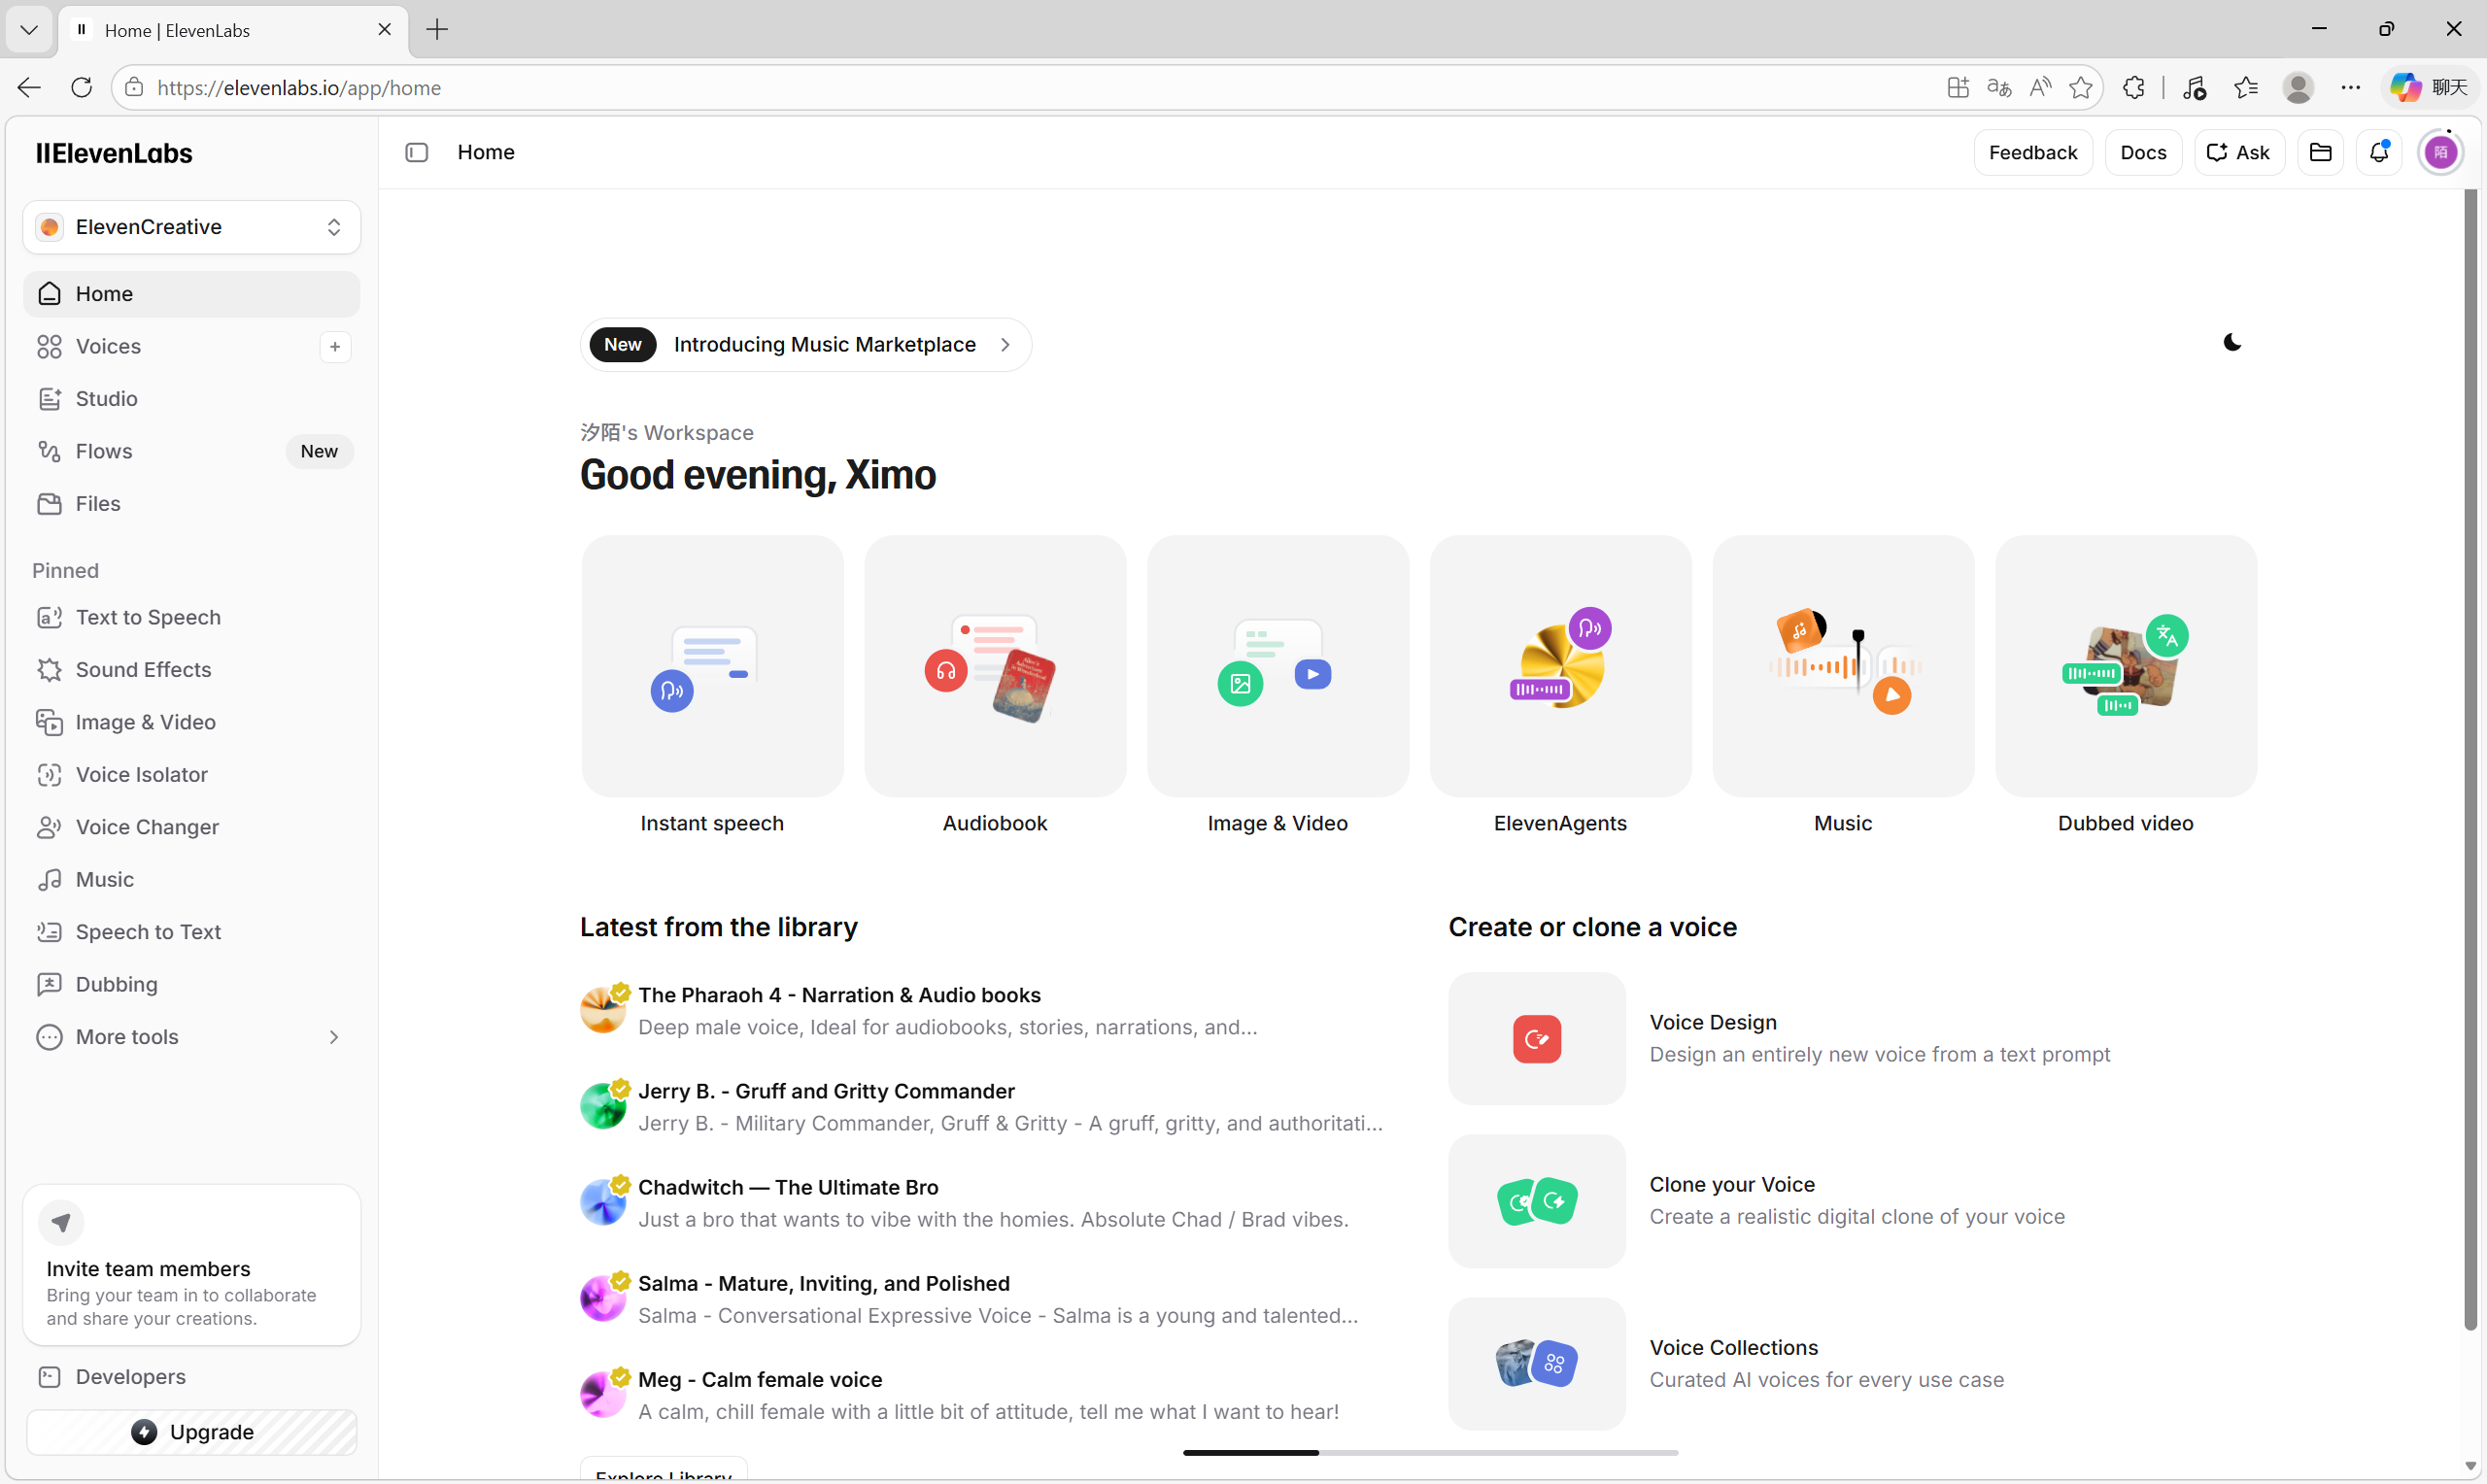Open Voices in the sidebar

click(170, 347)
